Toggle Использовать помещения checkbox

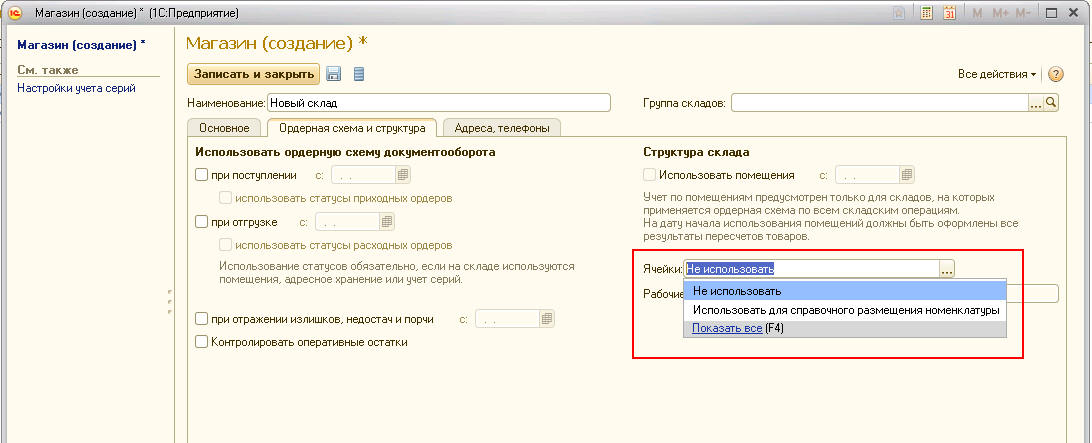click(x=650, y=175)
